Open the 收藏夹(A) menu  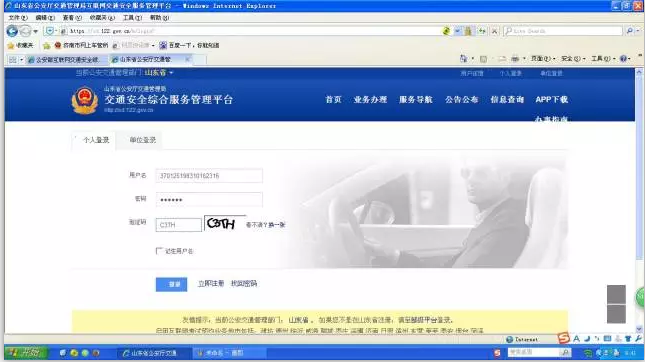point(102,18)
